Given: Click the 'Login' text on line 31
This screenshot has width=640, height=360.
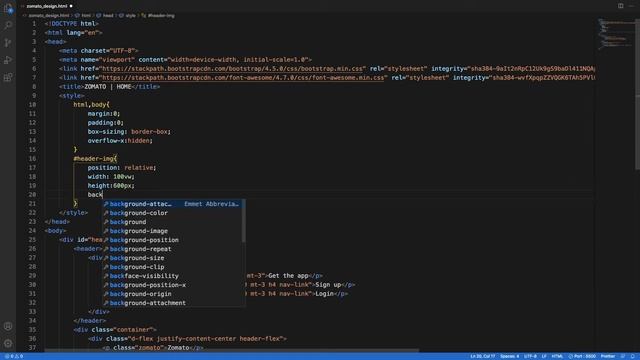Looking at the screenshot, I should tap(324, 293).
